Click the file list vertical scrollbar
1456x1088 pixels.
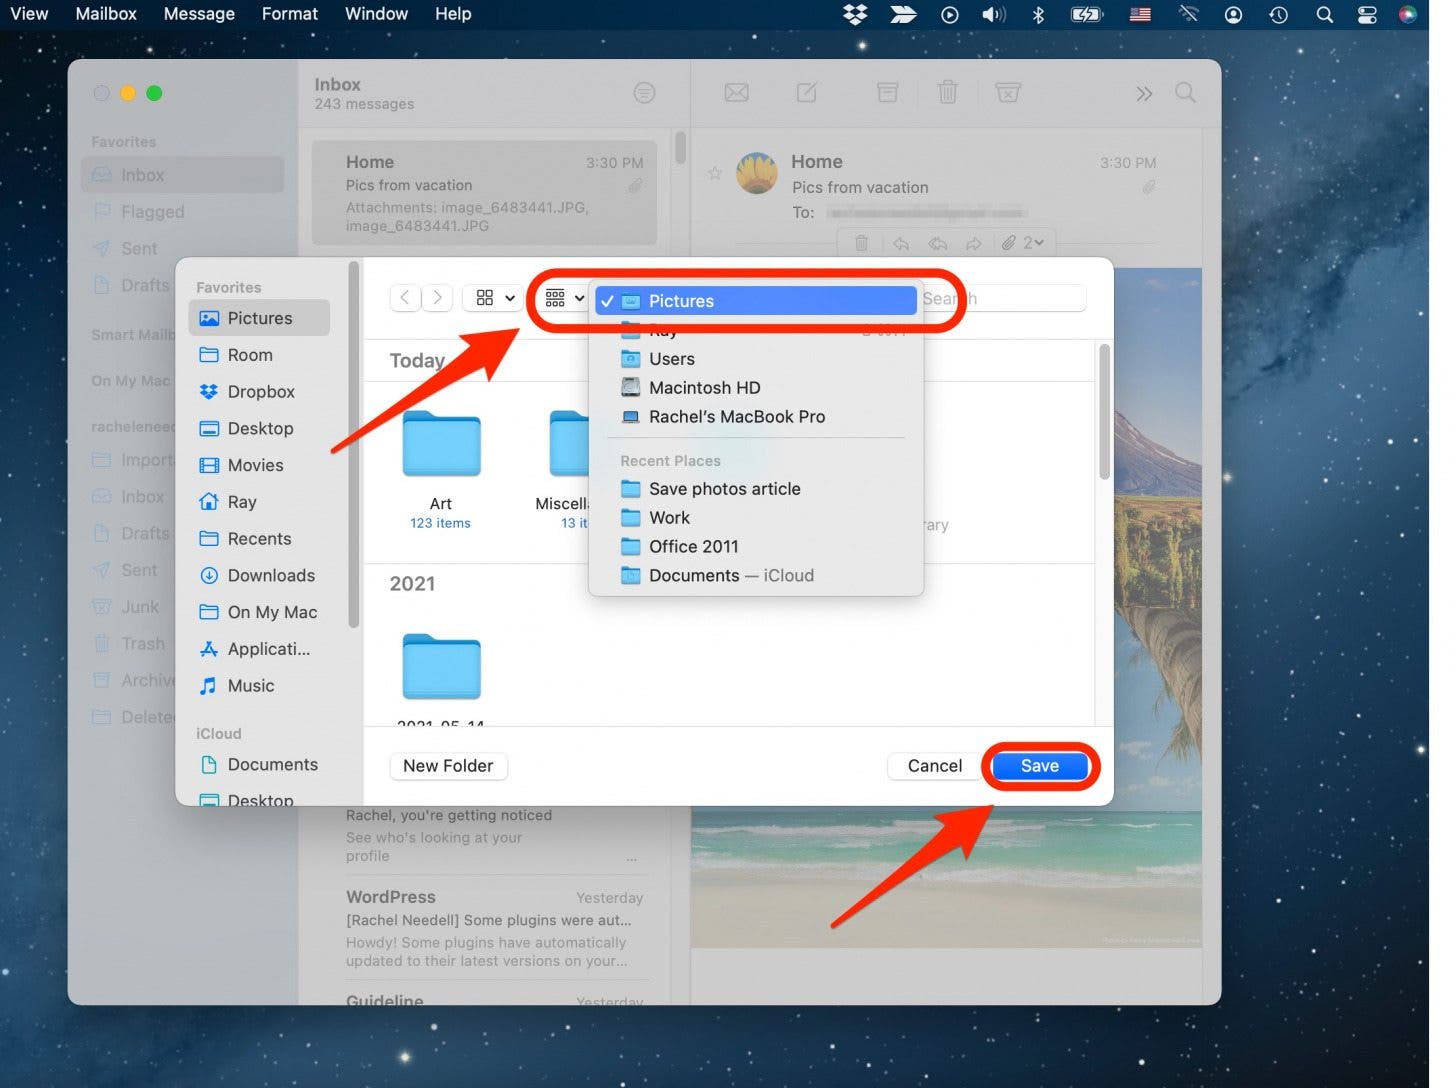coord(1104,412)
